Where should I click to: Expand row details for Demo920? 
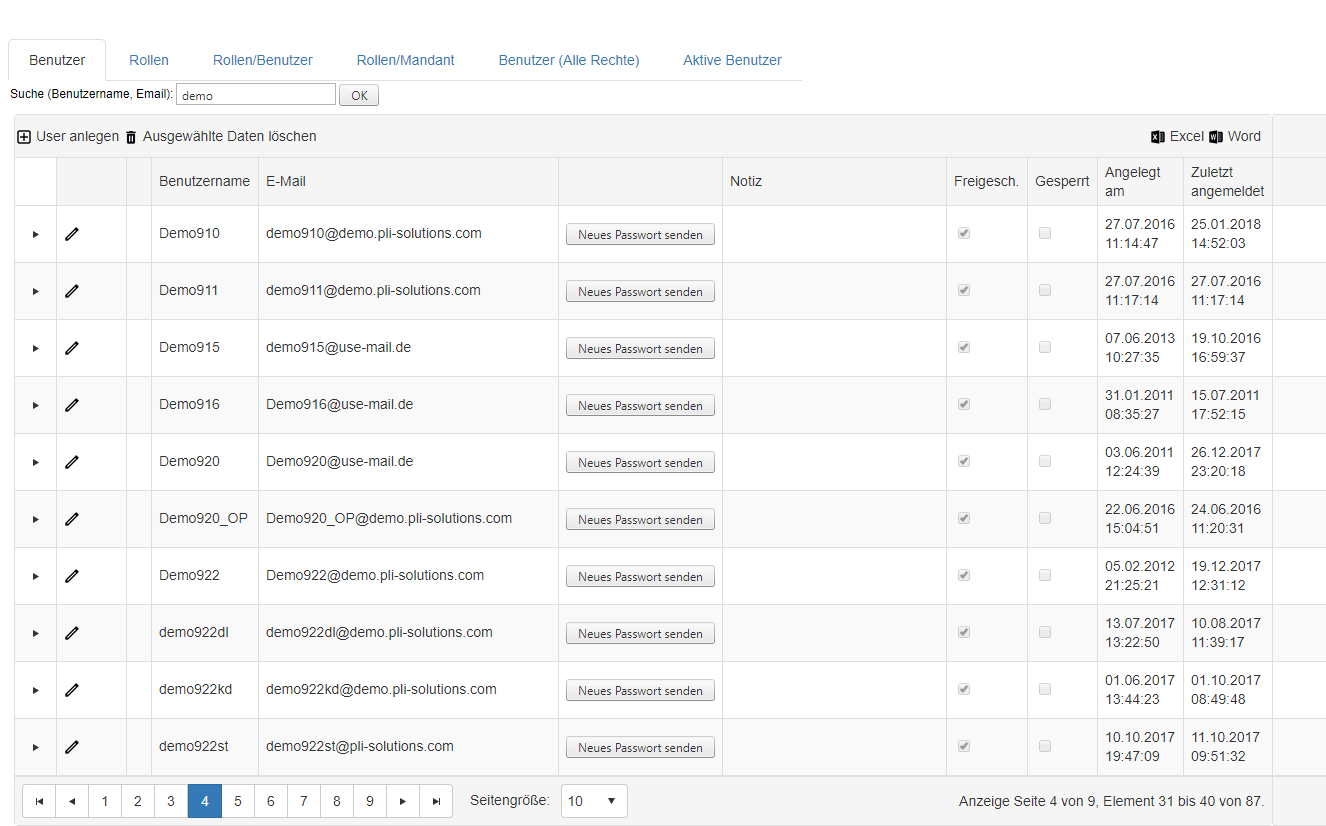click(36, 462)
